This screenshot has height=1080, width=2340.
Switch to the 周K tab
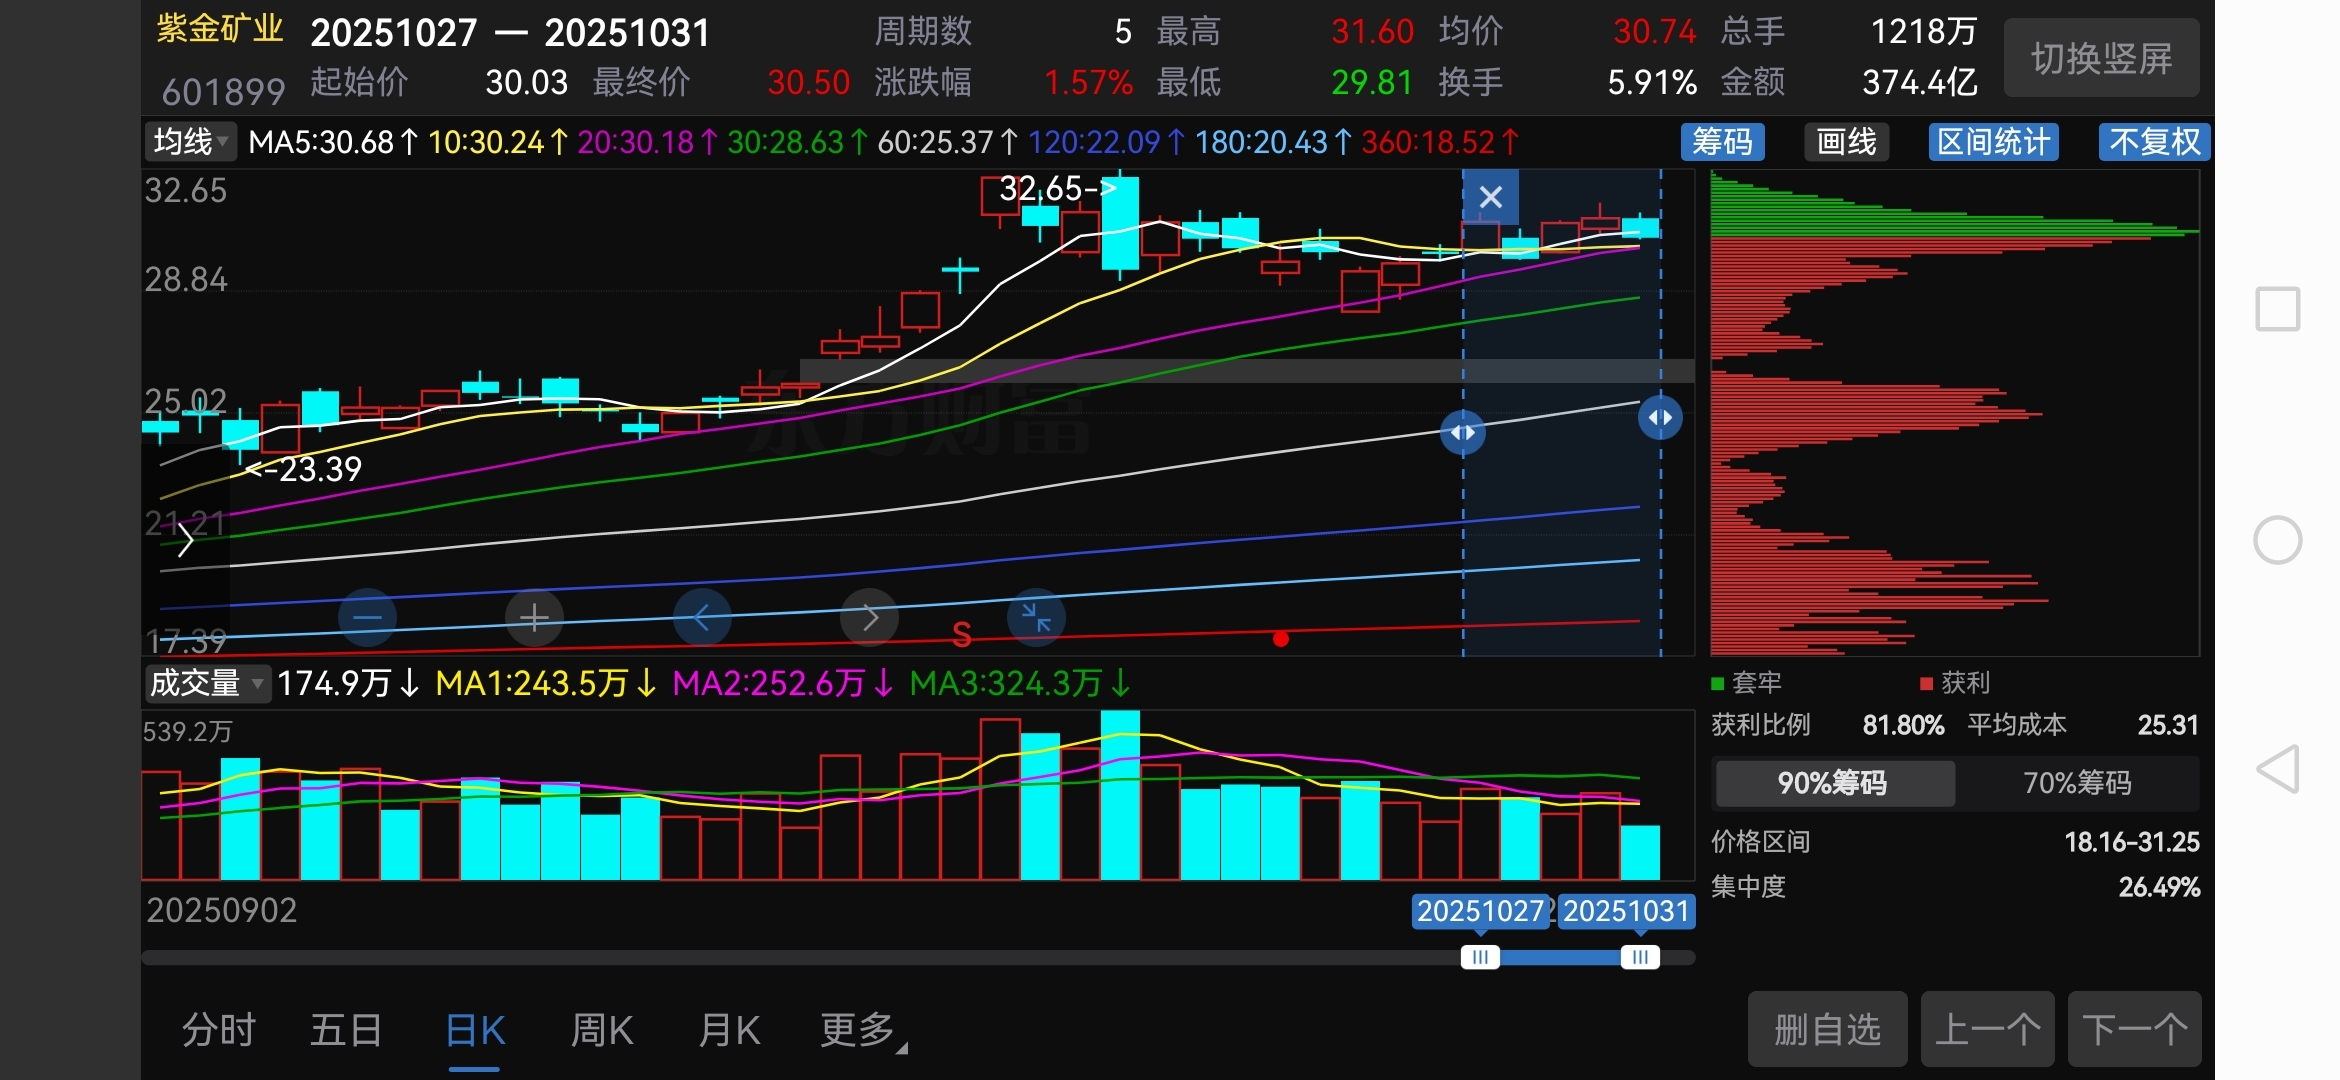[601, 1030]
